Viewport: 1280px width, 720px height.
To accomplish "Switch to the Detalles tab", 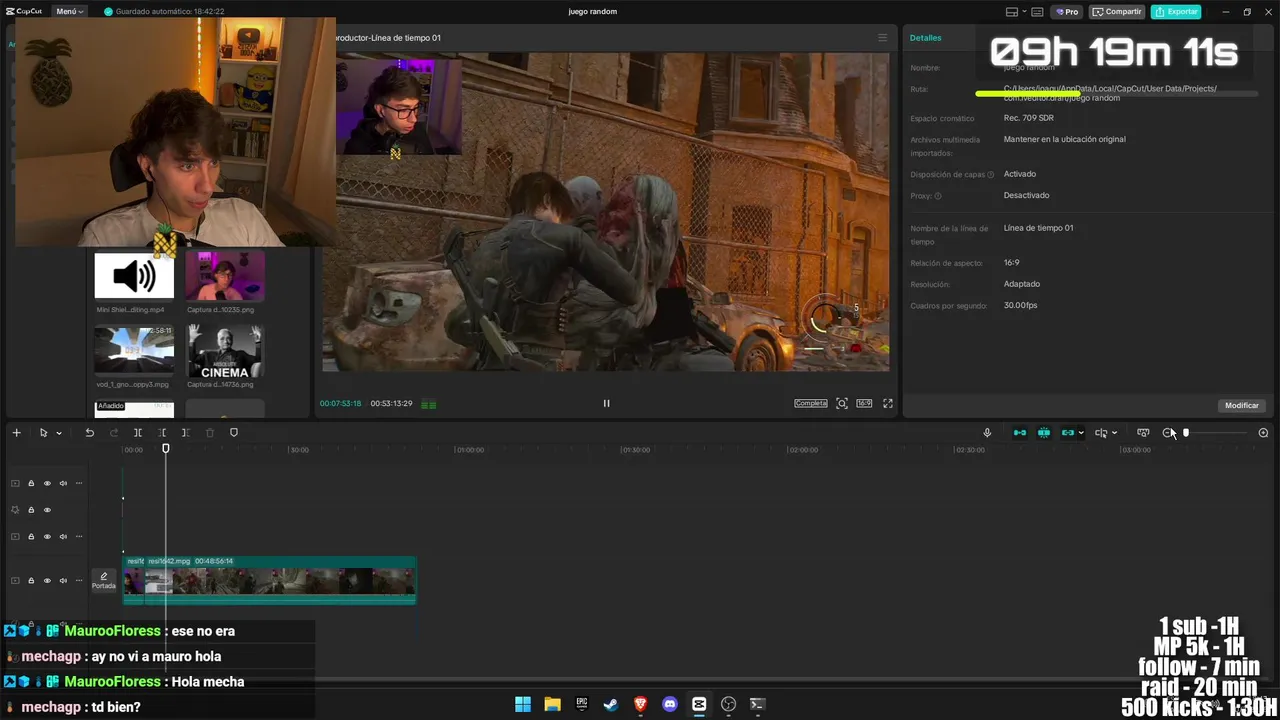I will click(925, 38).
